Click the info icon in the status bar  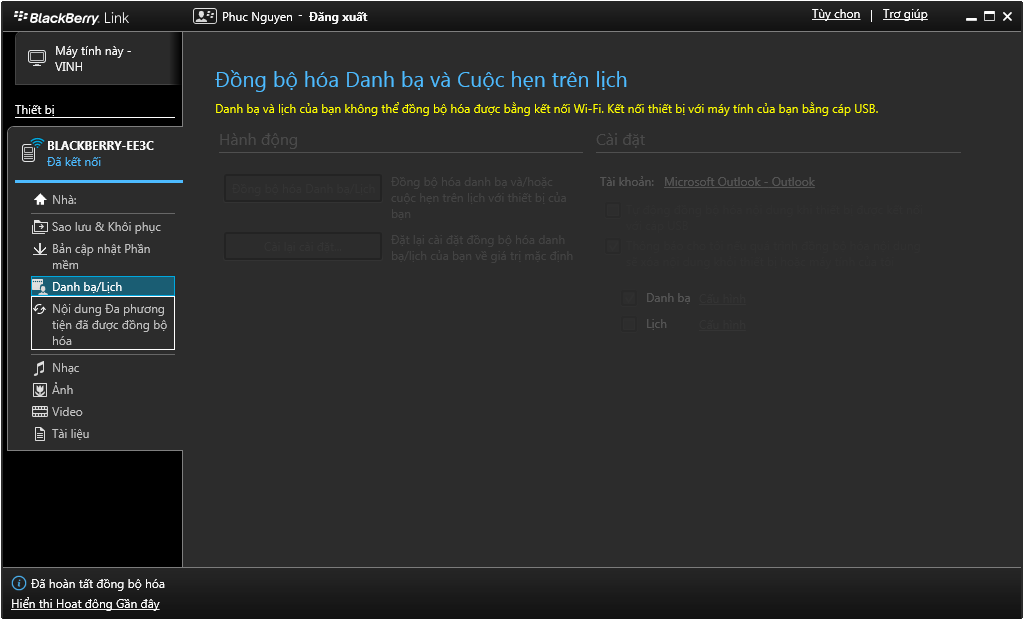click(x=18, y=583)
